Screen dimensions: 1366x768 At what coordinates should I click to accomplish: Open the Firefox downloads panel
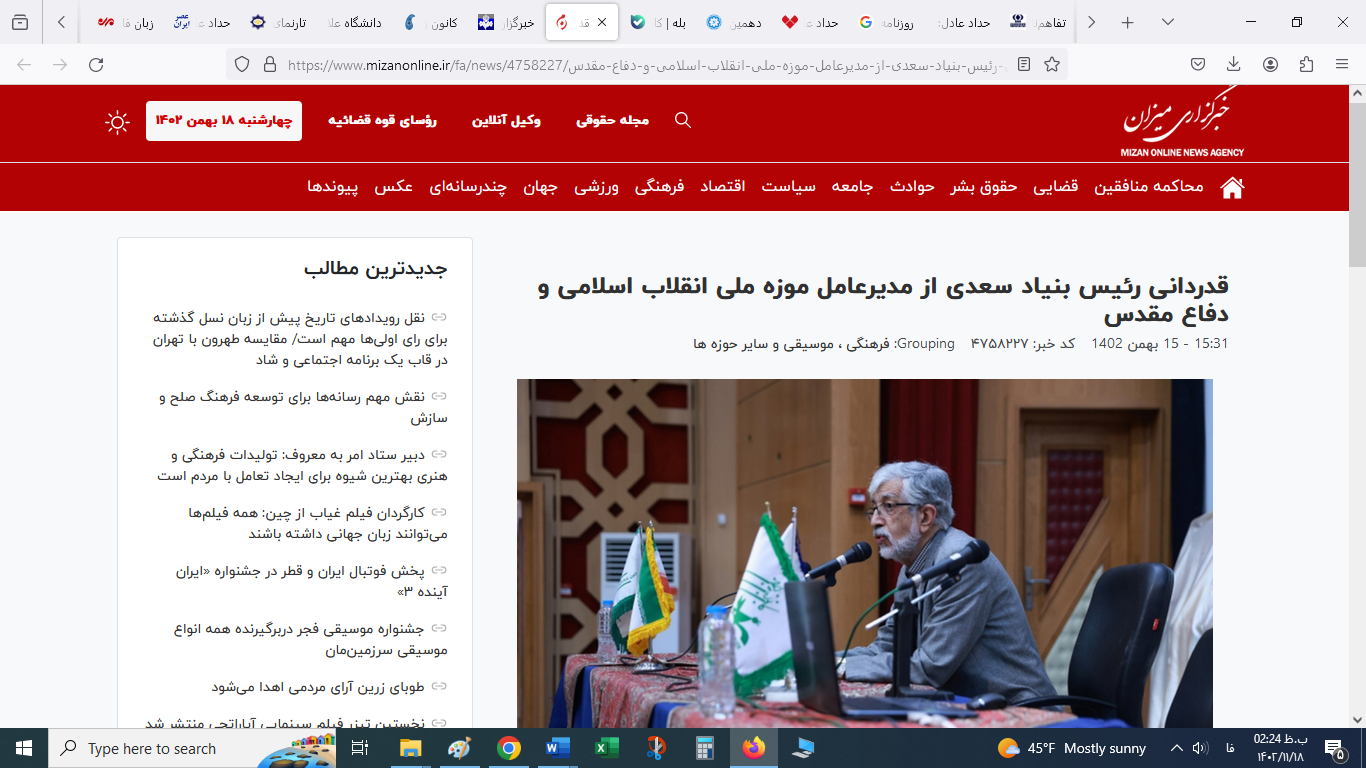(1234, 64)
